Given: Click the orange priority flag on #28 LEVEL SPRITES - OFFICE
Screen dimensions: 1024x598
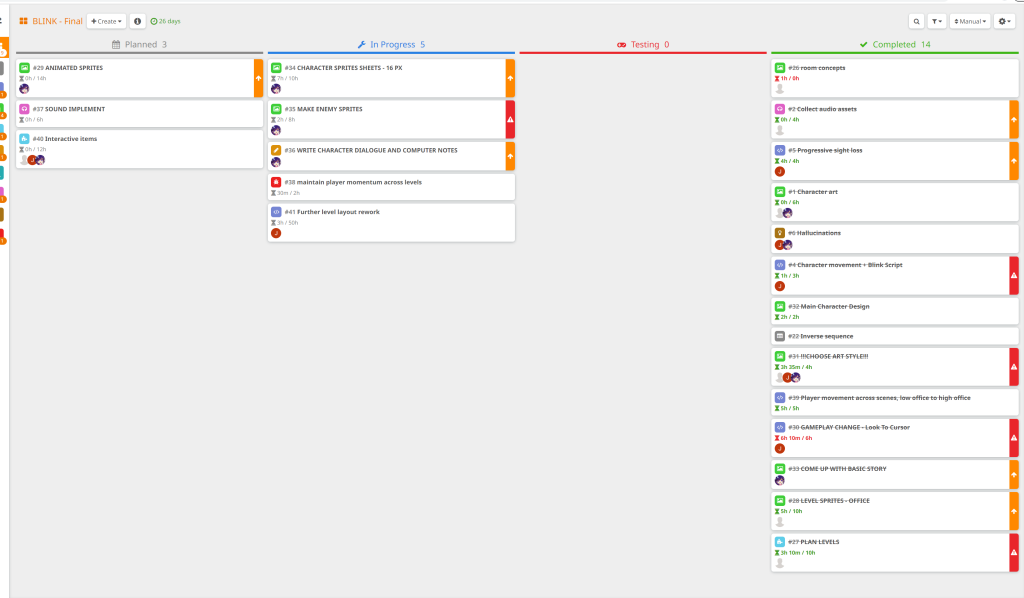Looking at the screenshot, I should click(1014, 511).
